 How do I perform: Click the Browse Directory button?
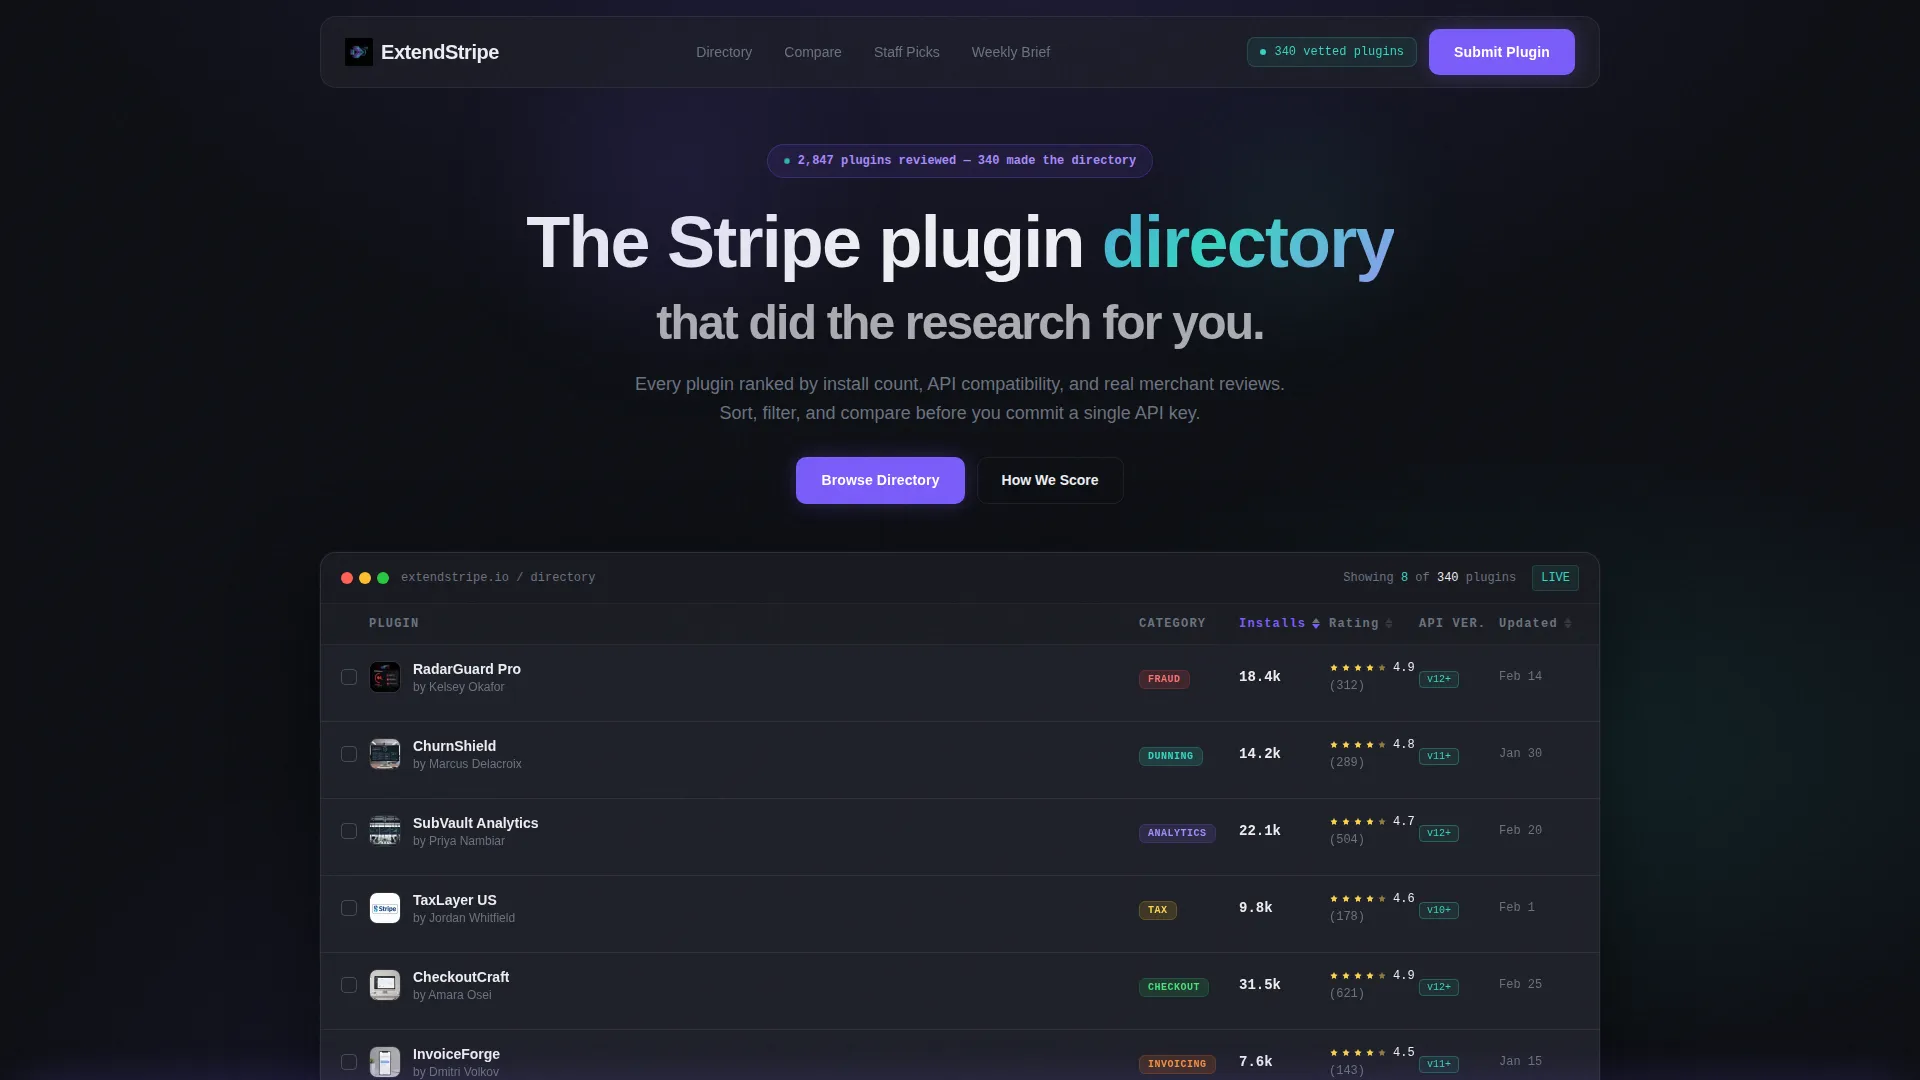coord(880,480)
